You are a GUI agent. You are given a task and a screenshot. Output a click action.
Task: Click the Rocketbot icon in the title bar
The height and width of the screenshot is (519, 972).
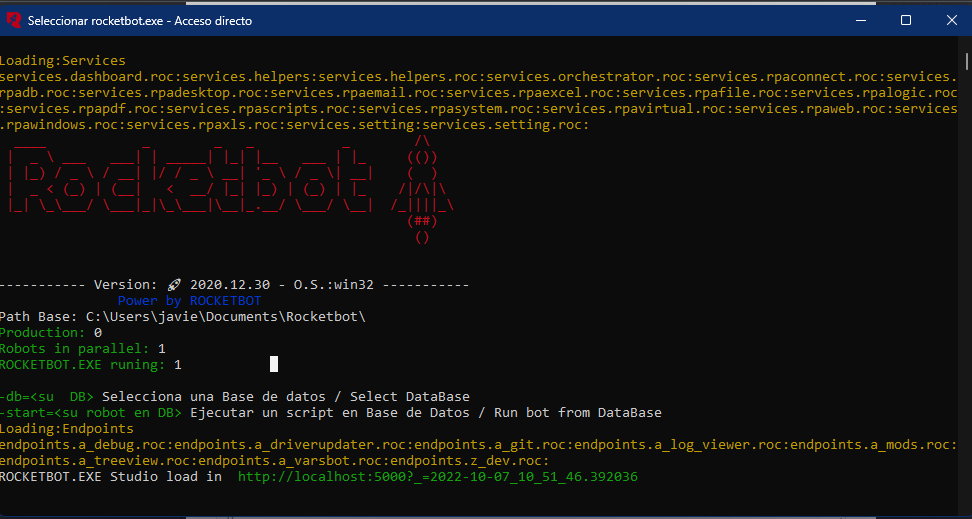[x=13, y=20]
